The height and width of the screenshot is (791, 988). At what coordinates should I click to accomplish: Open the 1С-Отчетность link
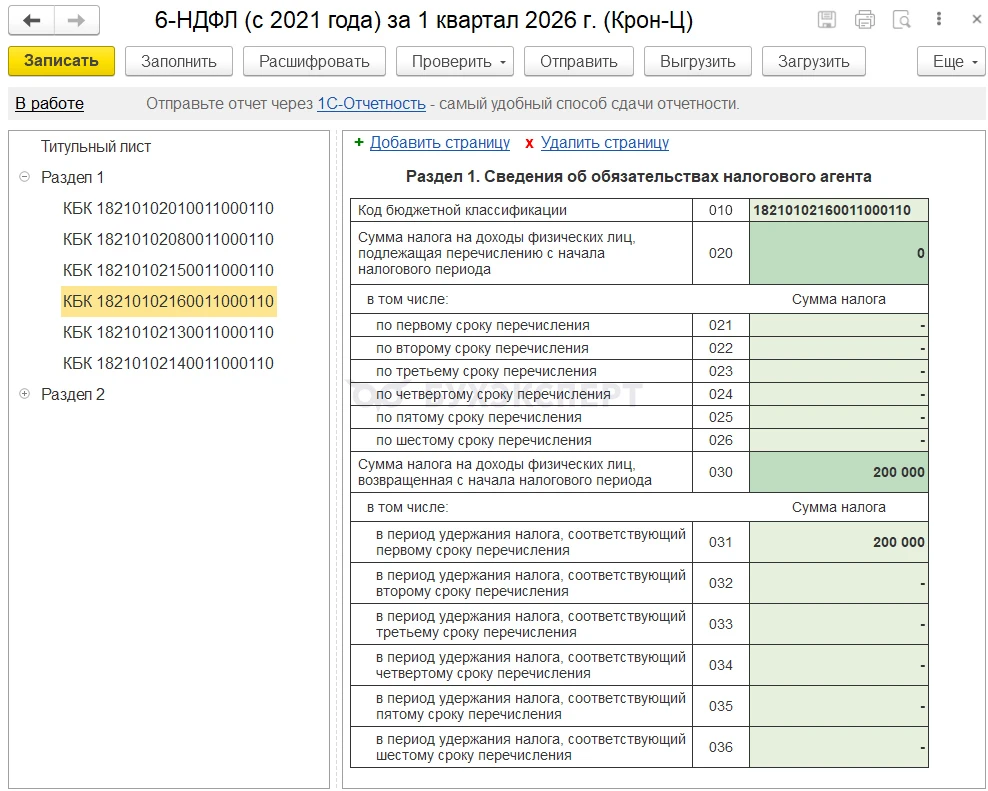(x=371, y=103)
